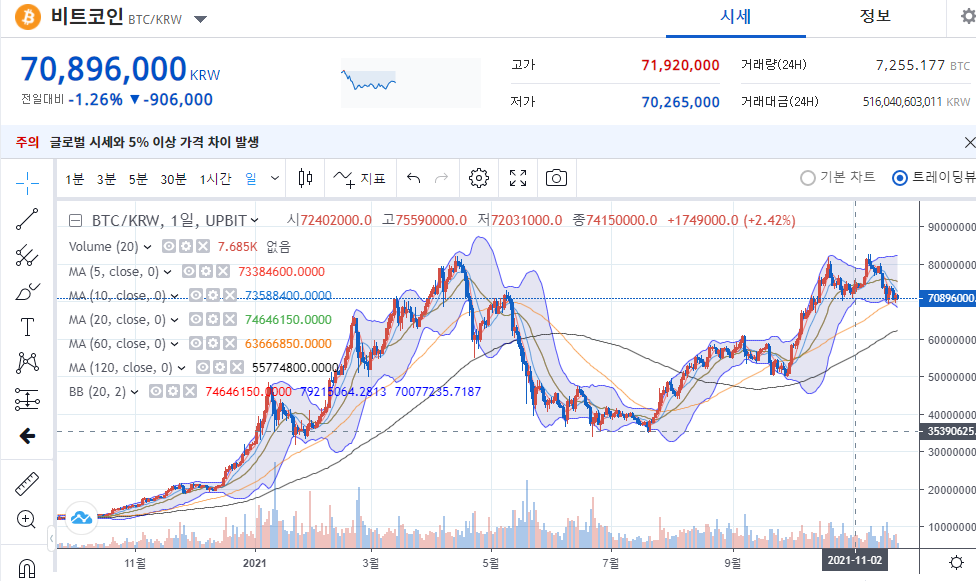Expand the MA (20, close, 0) chevron

174,320
